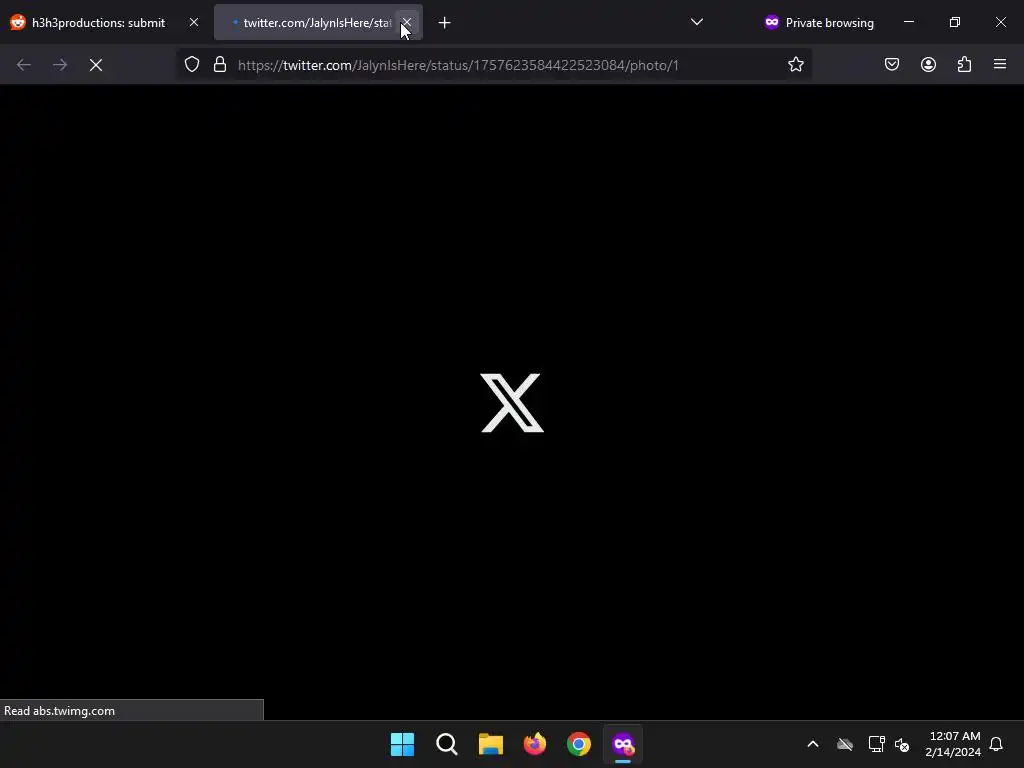The image size is (1024, 768).
Task: Click the OneDrive cloud tray icon
Action: 845,744
